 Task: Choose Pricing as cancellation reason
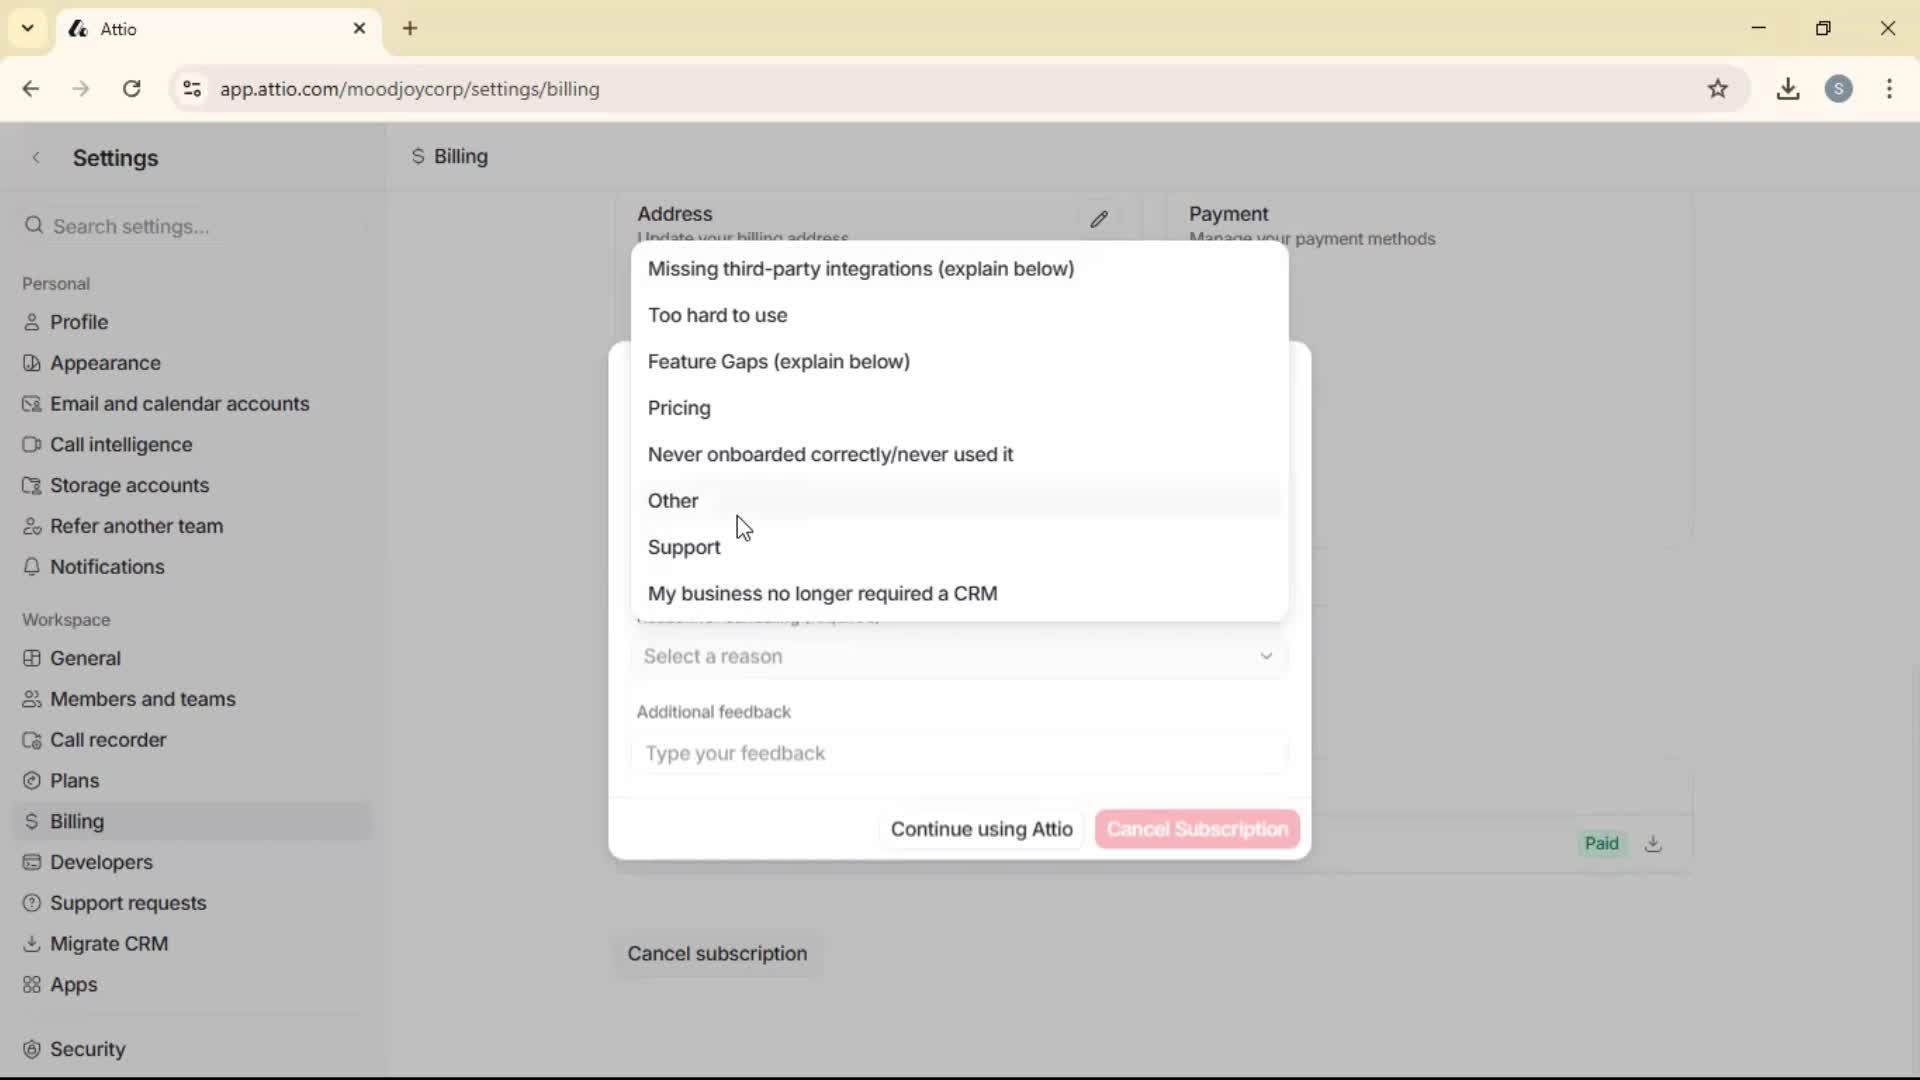tap(680, 407)
